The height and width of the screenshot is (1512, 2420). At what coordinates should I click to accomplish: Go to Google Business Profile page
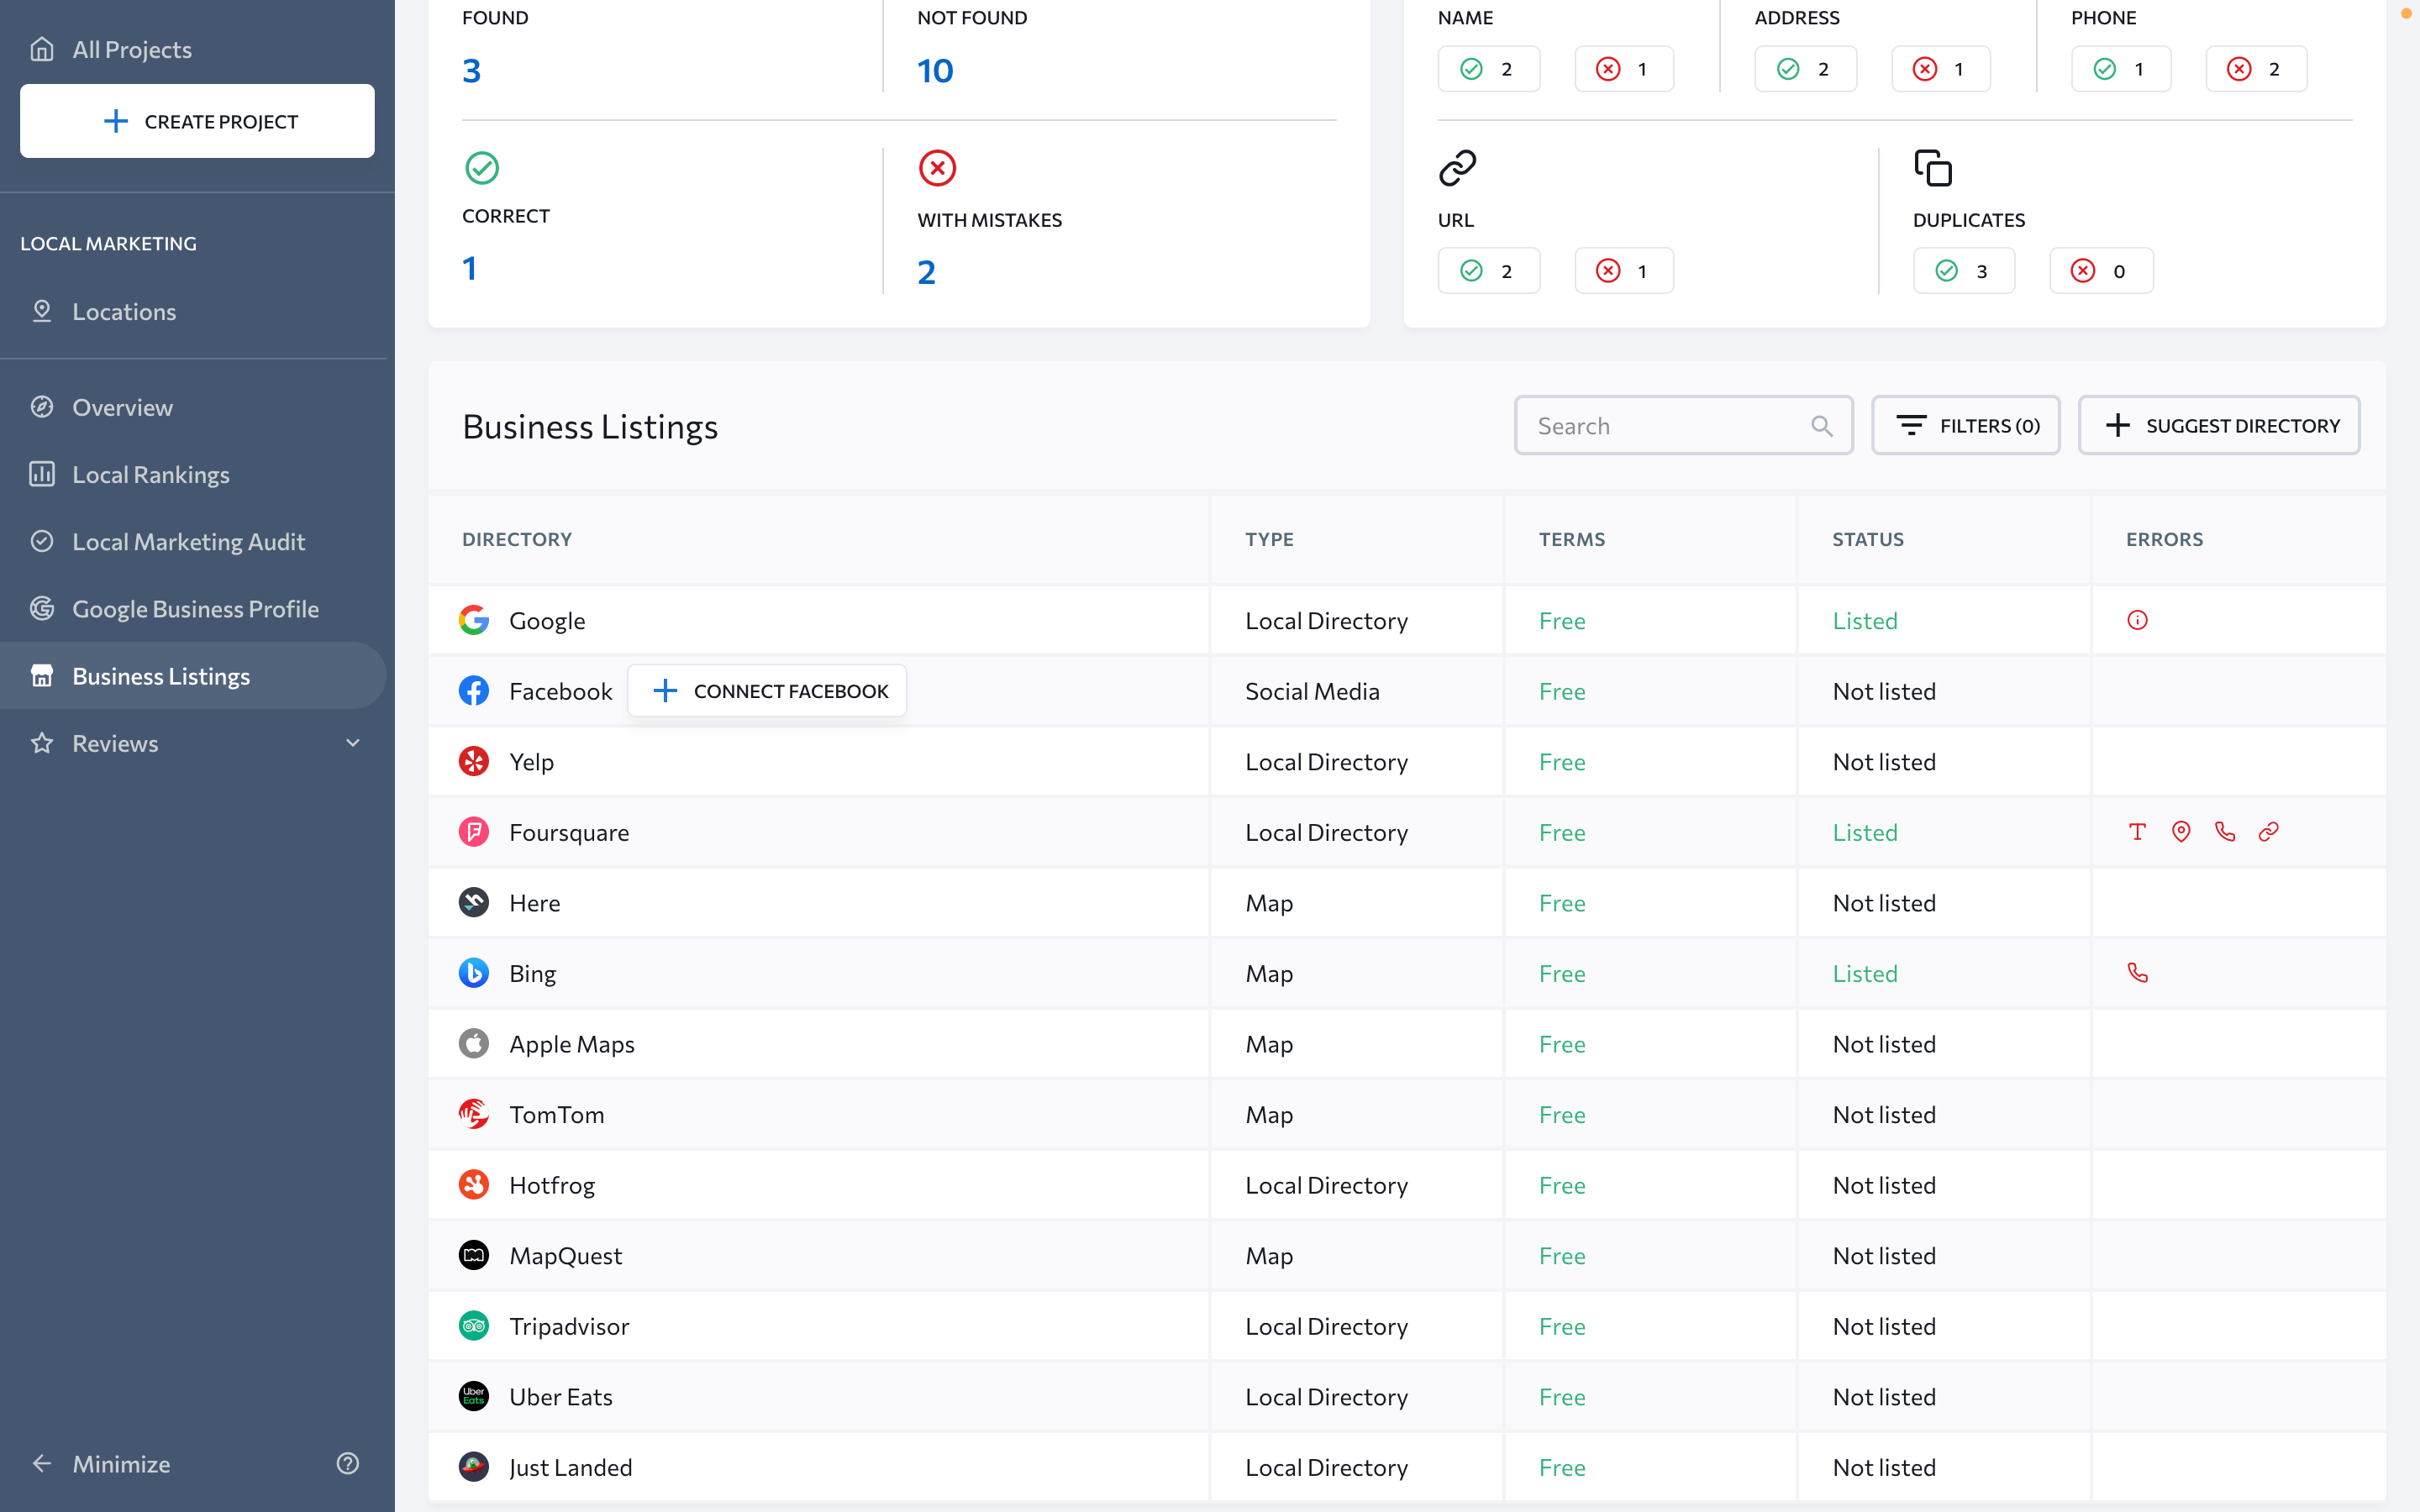pos(195,609)
